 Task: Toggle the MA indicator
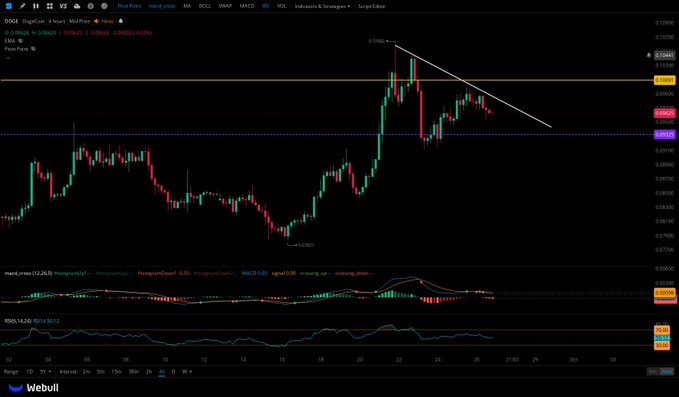(x=187, y=6)
